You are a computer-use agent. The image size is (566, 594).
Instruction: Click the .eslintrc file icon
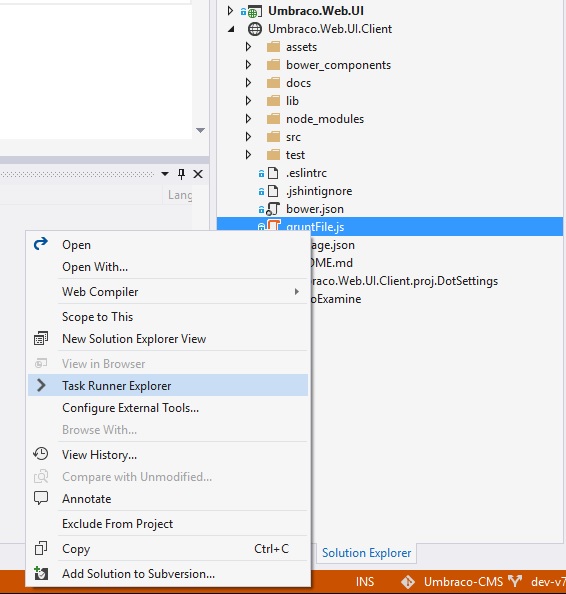(x=273, y=173)
